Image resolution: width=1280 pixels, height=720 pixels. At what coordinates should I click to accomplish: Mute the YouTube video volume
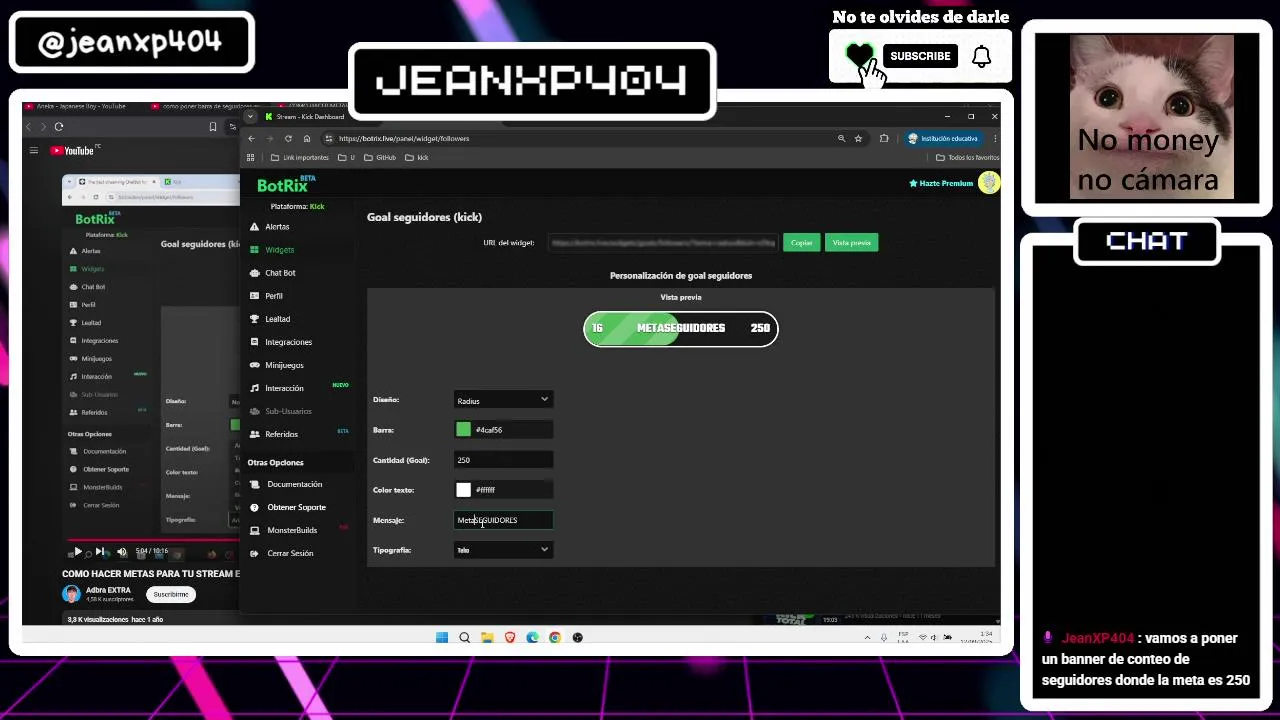[122, 552]
